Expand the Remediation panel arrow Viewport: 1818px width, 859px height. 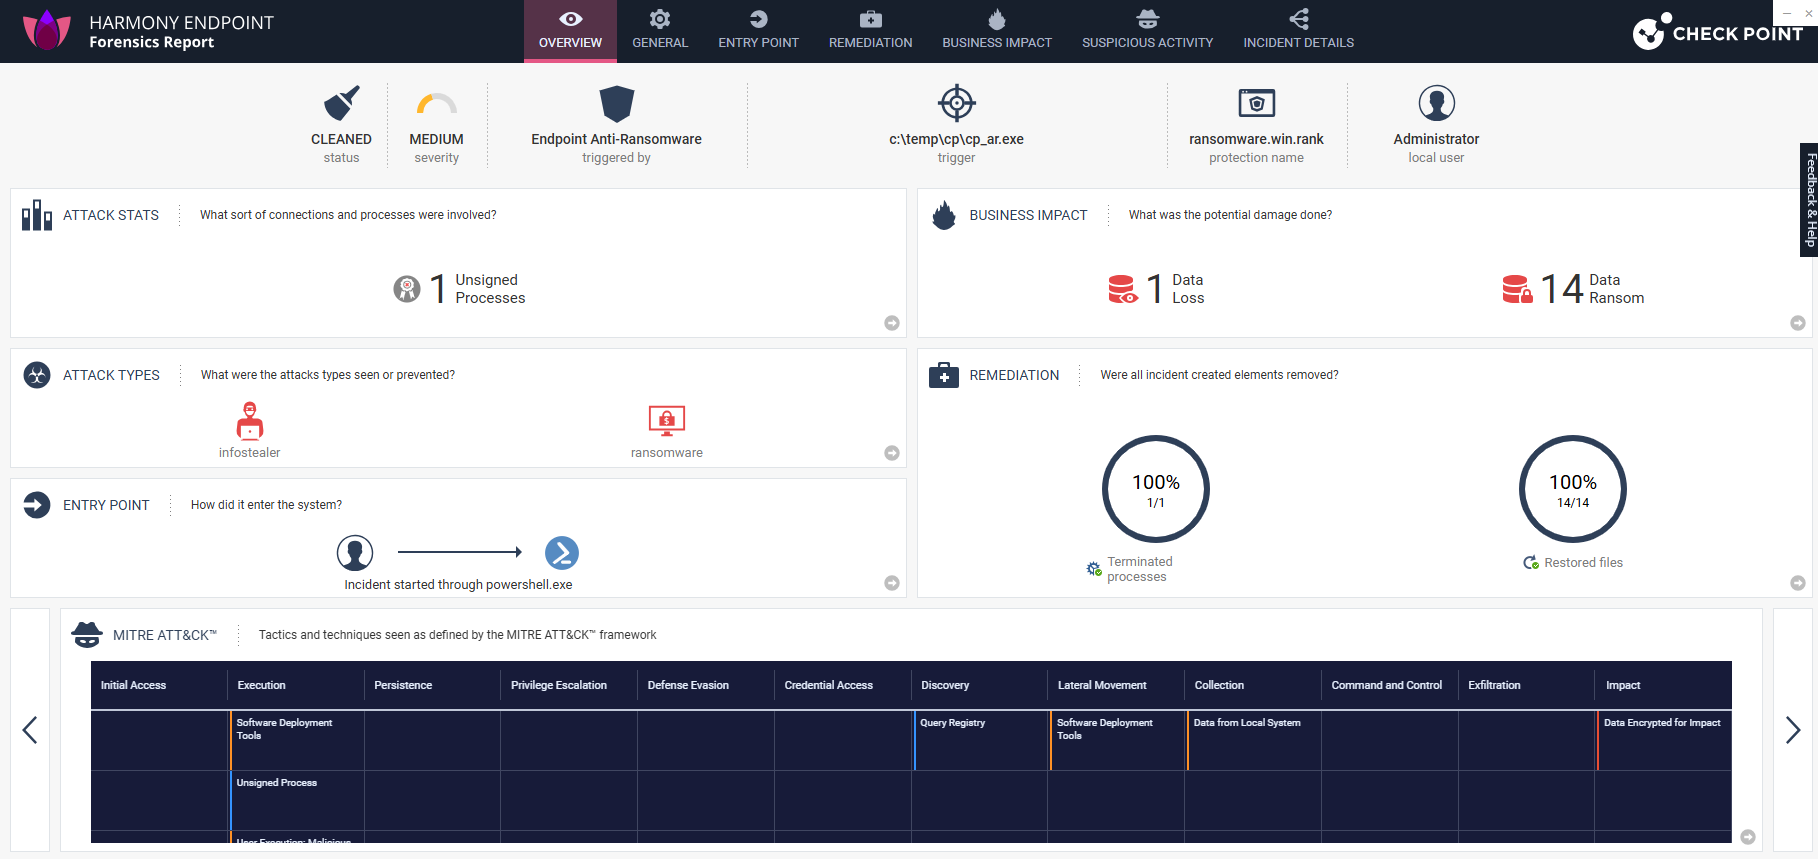tap(1798, 583)
